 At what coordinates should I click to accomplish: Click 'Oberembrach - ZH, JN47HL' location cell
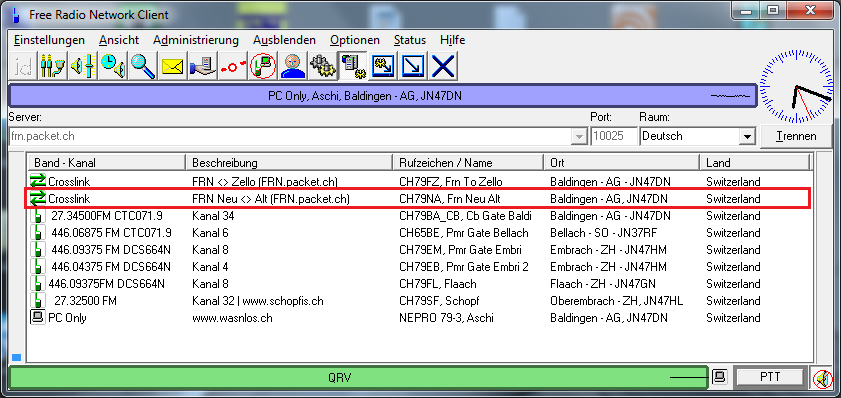pos(616,301)
